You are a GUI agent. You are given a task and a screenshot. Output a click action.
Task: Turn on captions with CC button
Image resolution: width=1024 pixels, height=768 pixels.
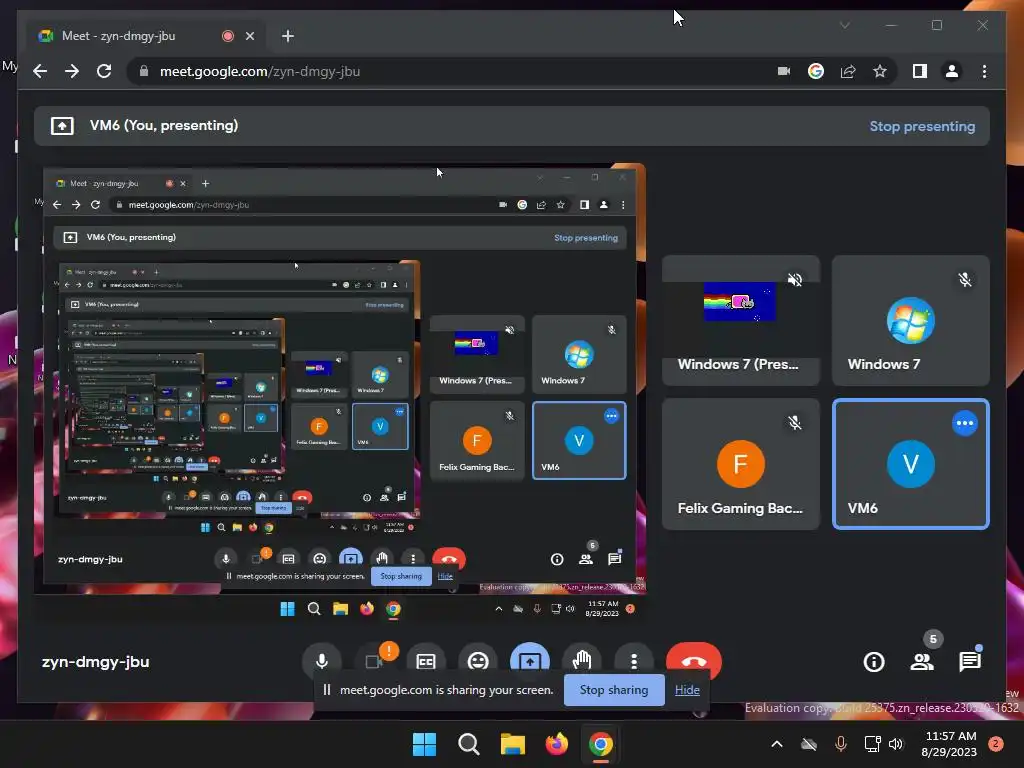(426, 662)
